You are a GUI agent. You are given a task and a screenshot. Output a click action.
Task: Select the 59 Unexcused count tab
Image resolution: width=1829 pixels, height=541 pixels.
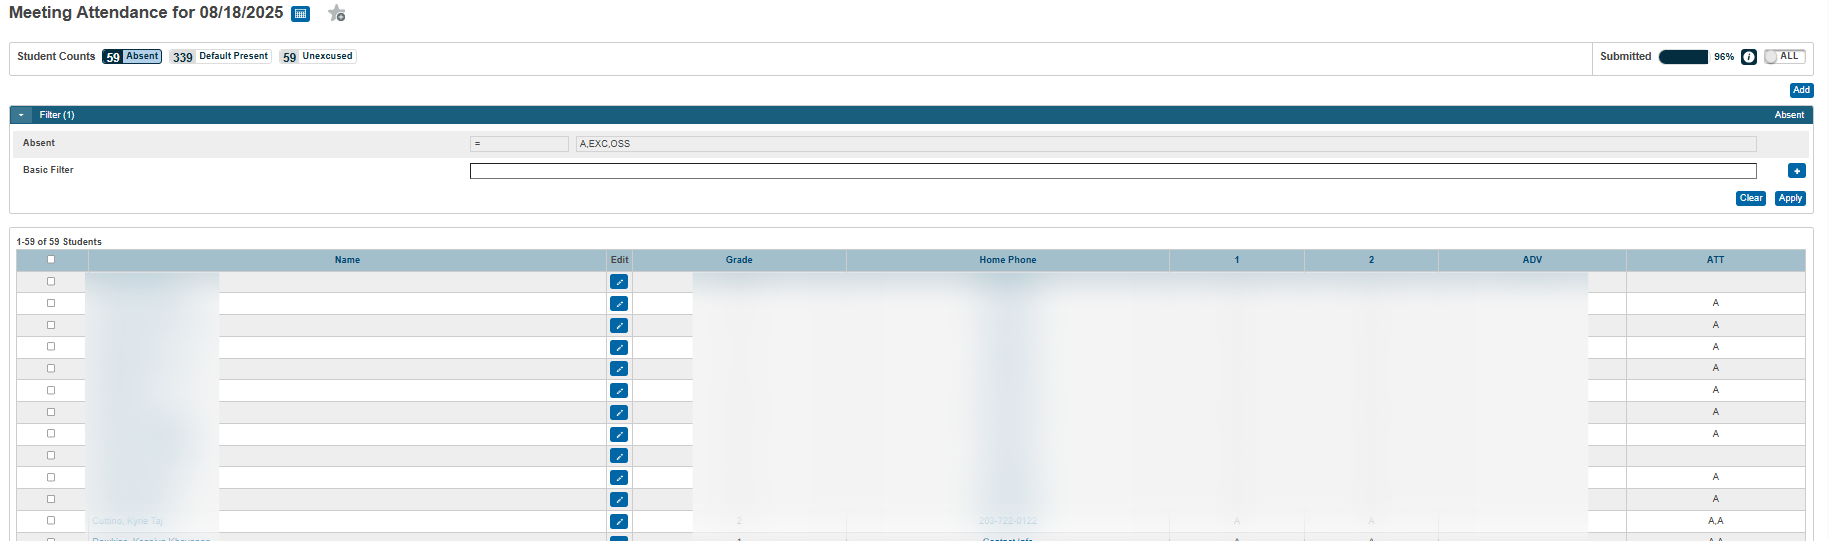(318, 57)
